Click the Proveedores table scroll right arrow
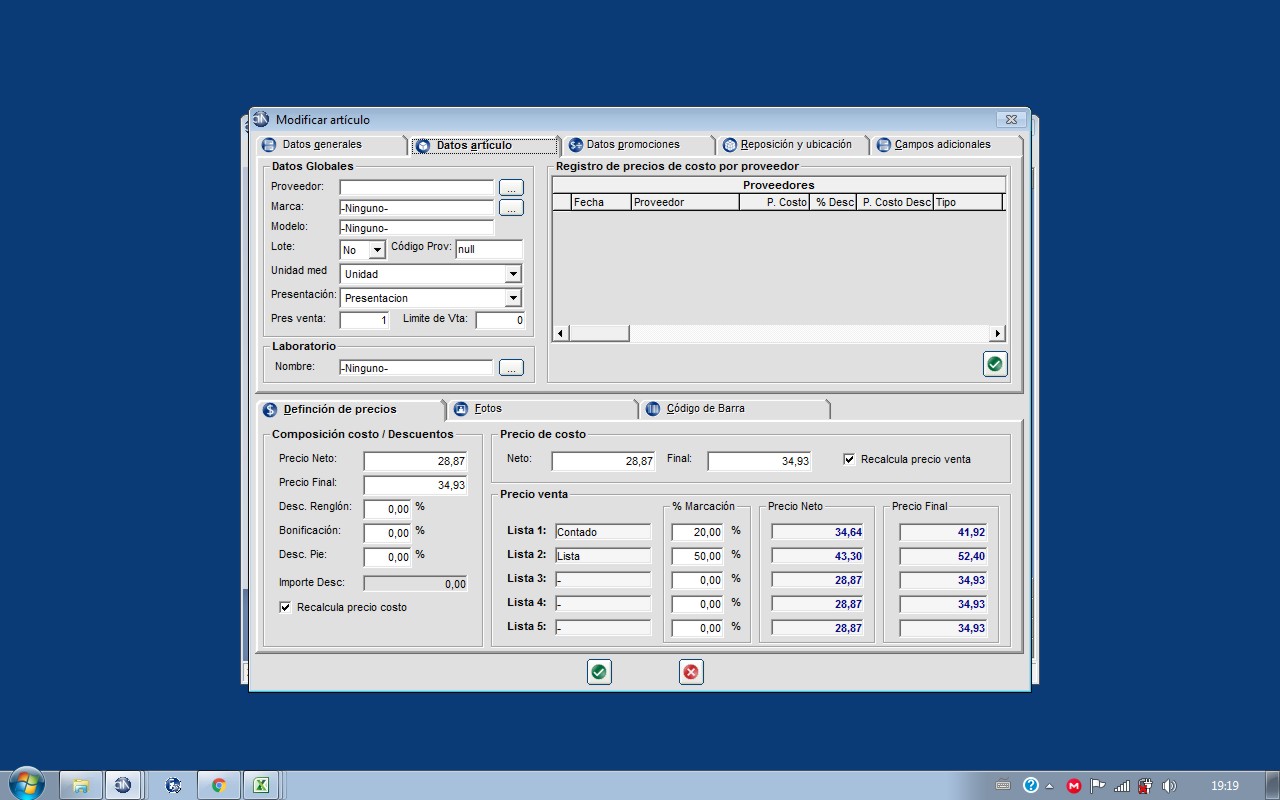Viewport: 1280px width, 800px height. 997,333
